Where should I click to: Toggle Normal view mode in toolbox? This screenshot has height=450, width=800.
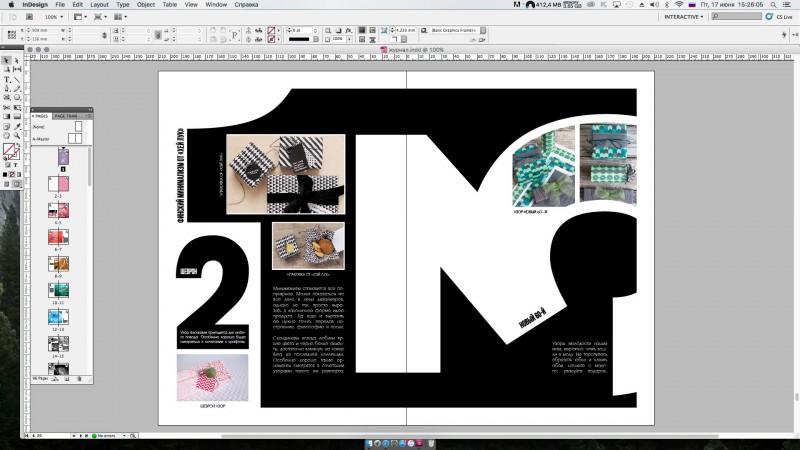tap(7, 184)
